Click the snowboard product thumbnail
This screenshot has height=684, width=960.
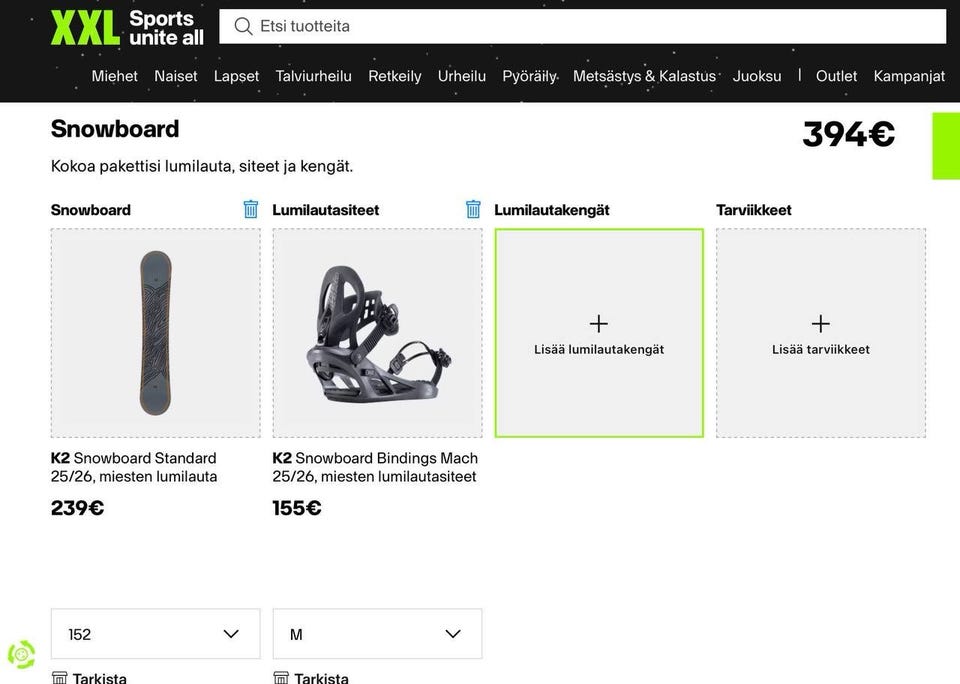[155, 333]
